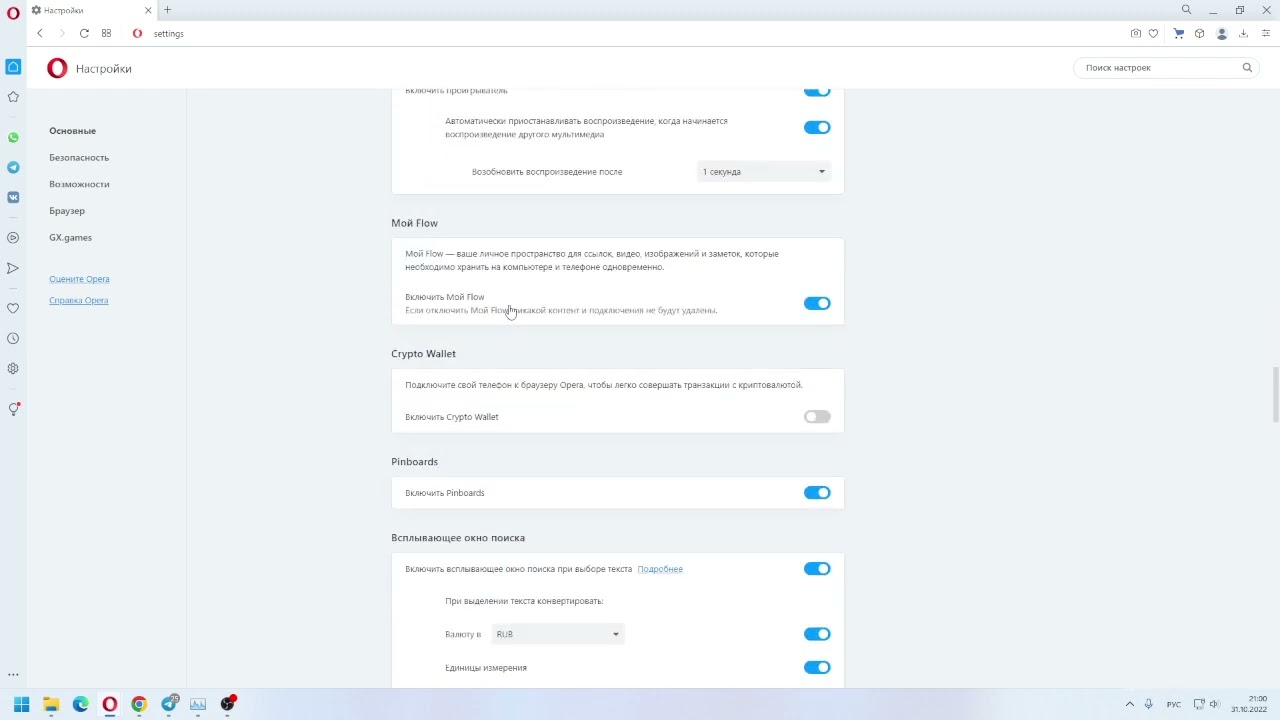Viewport: 1280px width, 720px height.
Task: Toggle Единицы измерения switch
Action: [817, 668]
